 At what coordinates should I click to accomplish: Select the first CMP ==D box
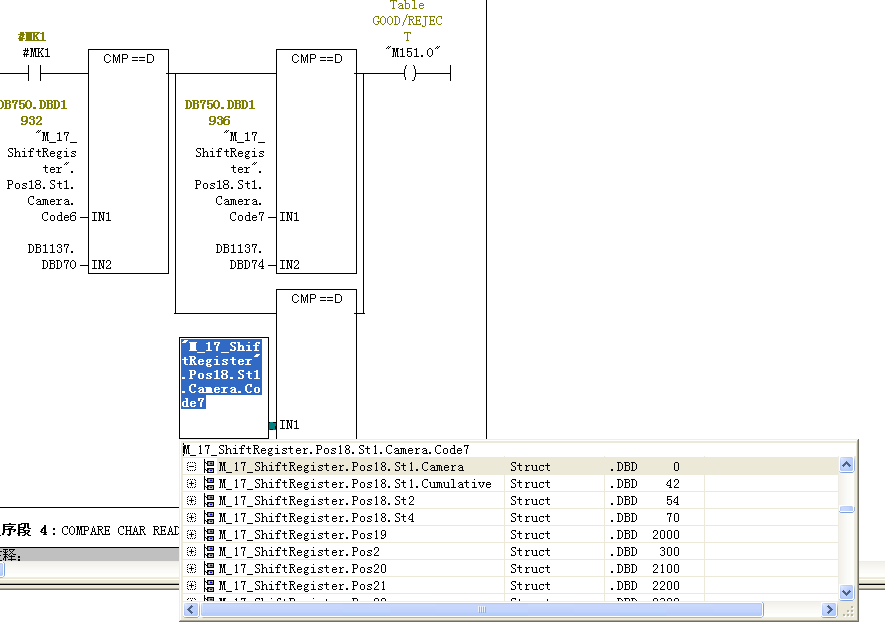click(129, 161)
